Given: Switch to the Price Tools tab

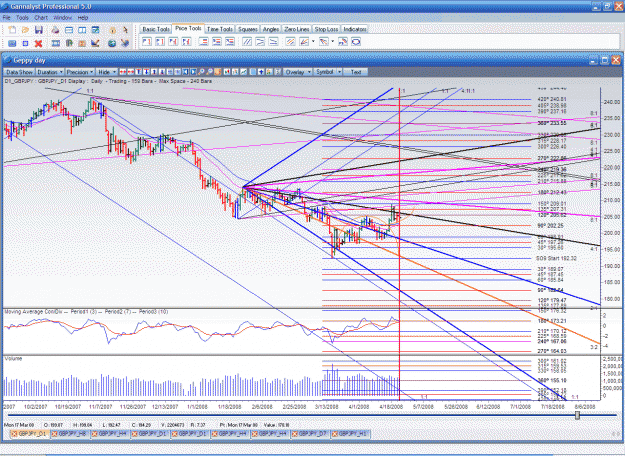Looking at the screenshot, I should pyautogui.click(x=188, y=28).
